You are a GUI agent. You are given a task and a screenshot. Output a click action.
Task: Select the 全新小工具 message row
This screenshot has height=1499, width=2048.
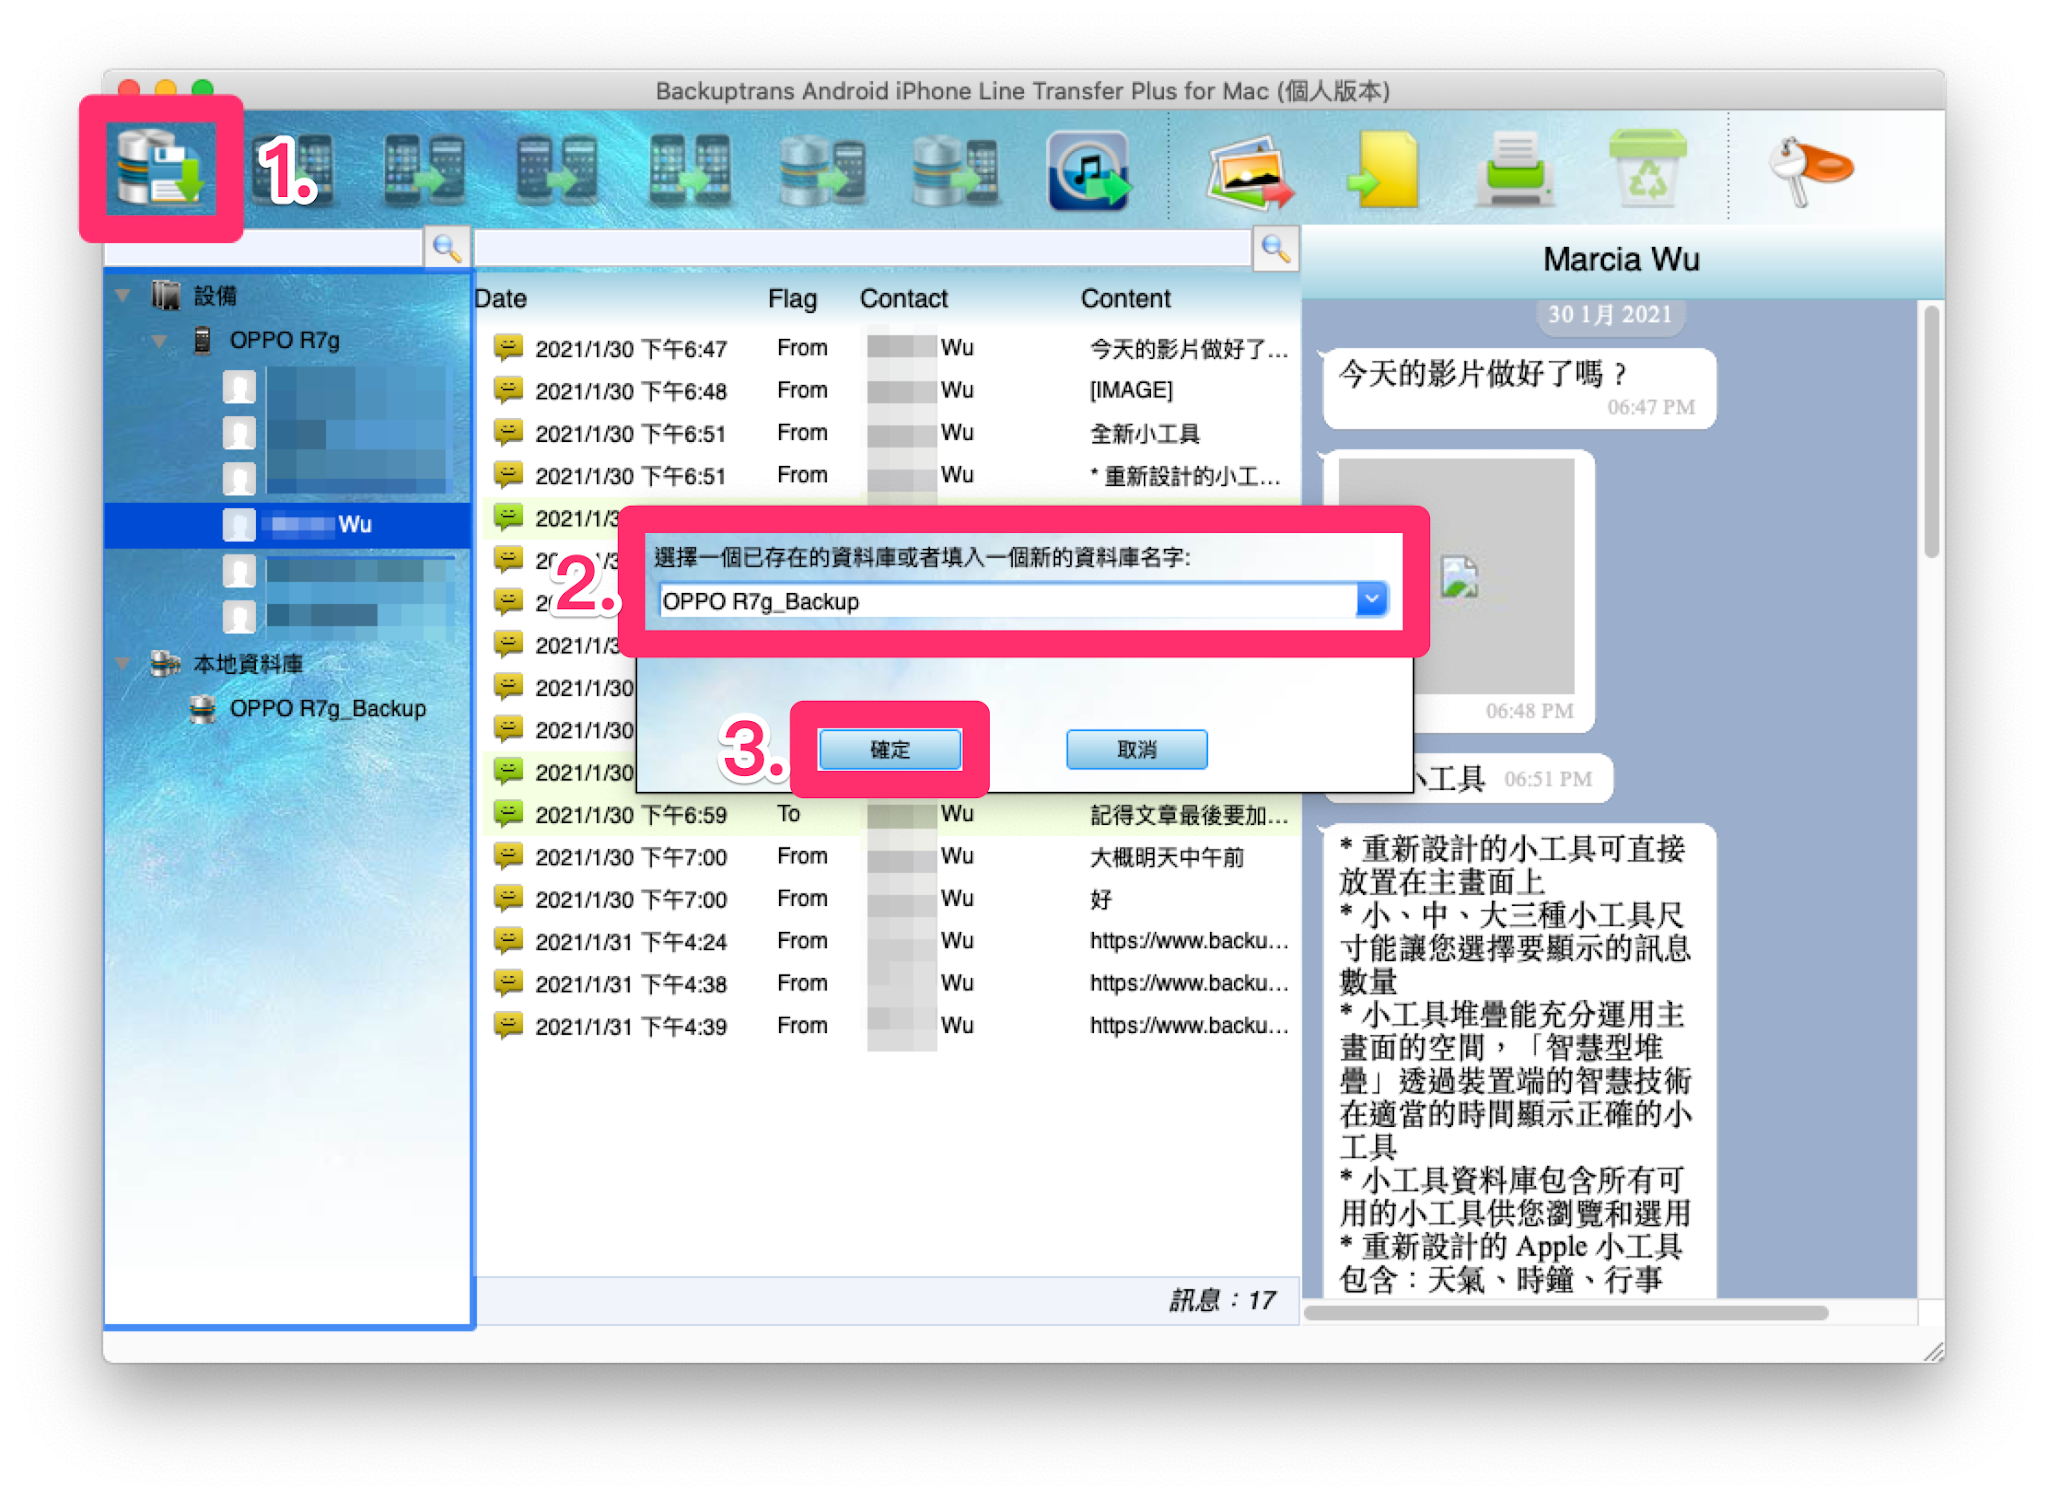(888, 433)
